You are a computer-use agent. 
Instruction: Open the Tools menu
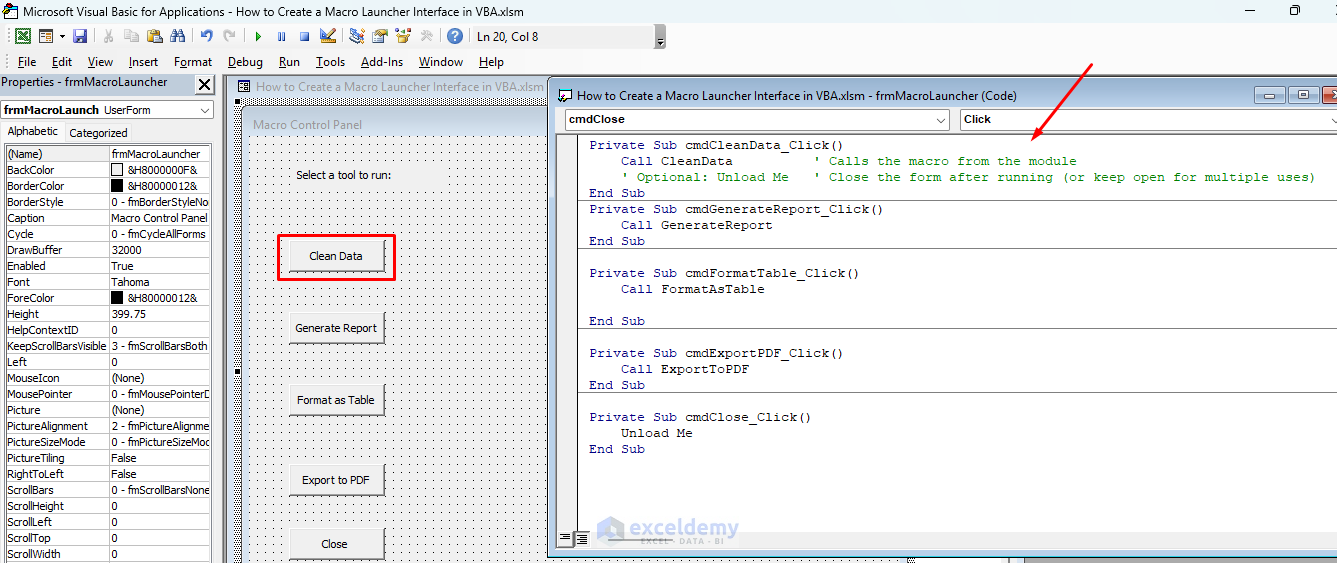330,62
